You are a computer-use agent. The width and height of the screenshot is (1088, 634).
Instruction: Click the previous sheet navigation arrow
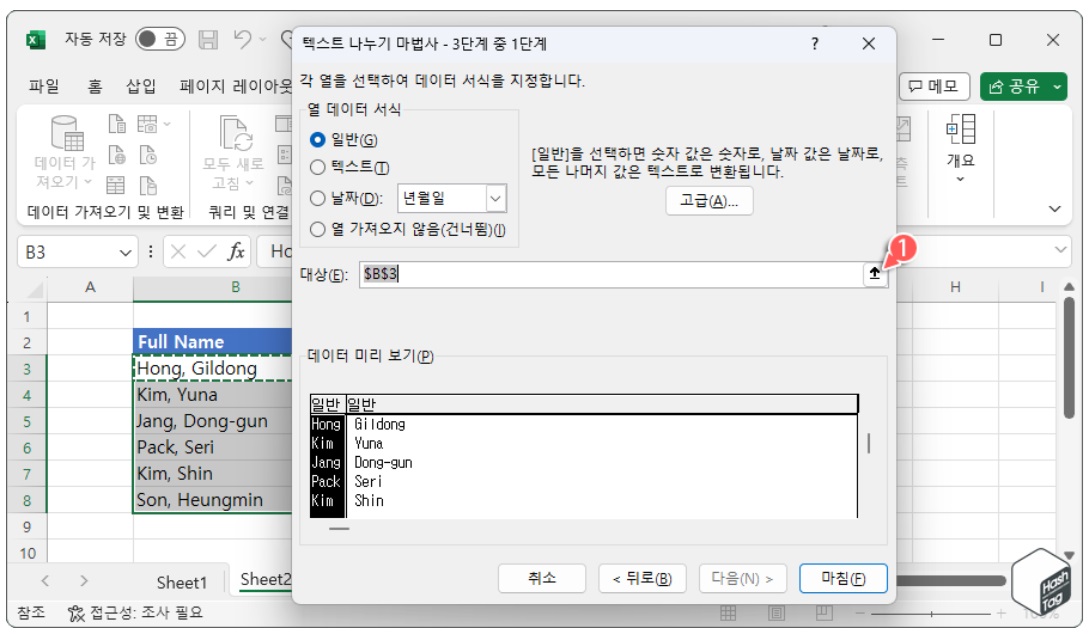tap(45, 581)
